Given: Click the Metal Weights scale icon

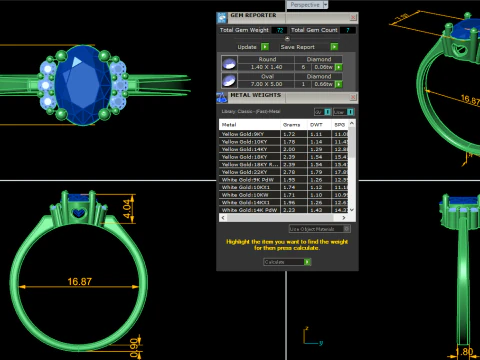Looking at the screenshot, I should coord(222,97).
